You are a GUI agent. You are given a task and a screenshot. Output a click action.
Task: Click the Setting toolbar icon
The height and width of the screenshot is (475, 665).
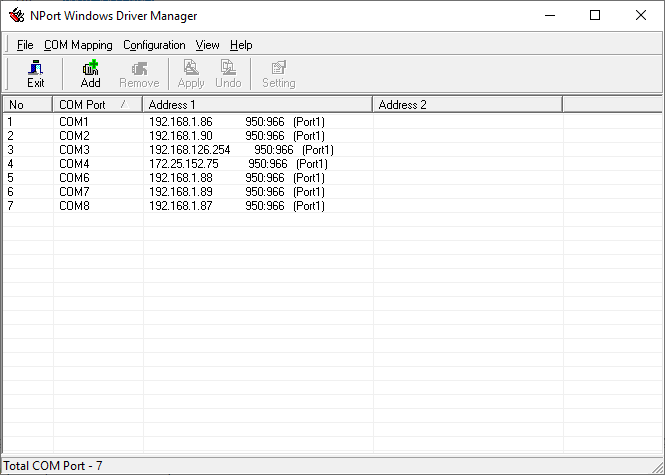coord(279,74)
